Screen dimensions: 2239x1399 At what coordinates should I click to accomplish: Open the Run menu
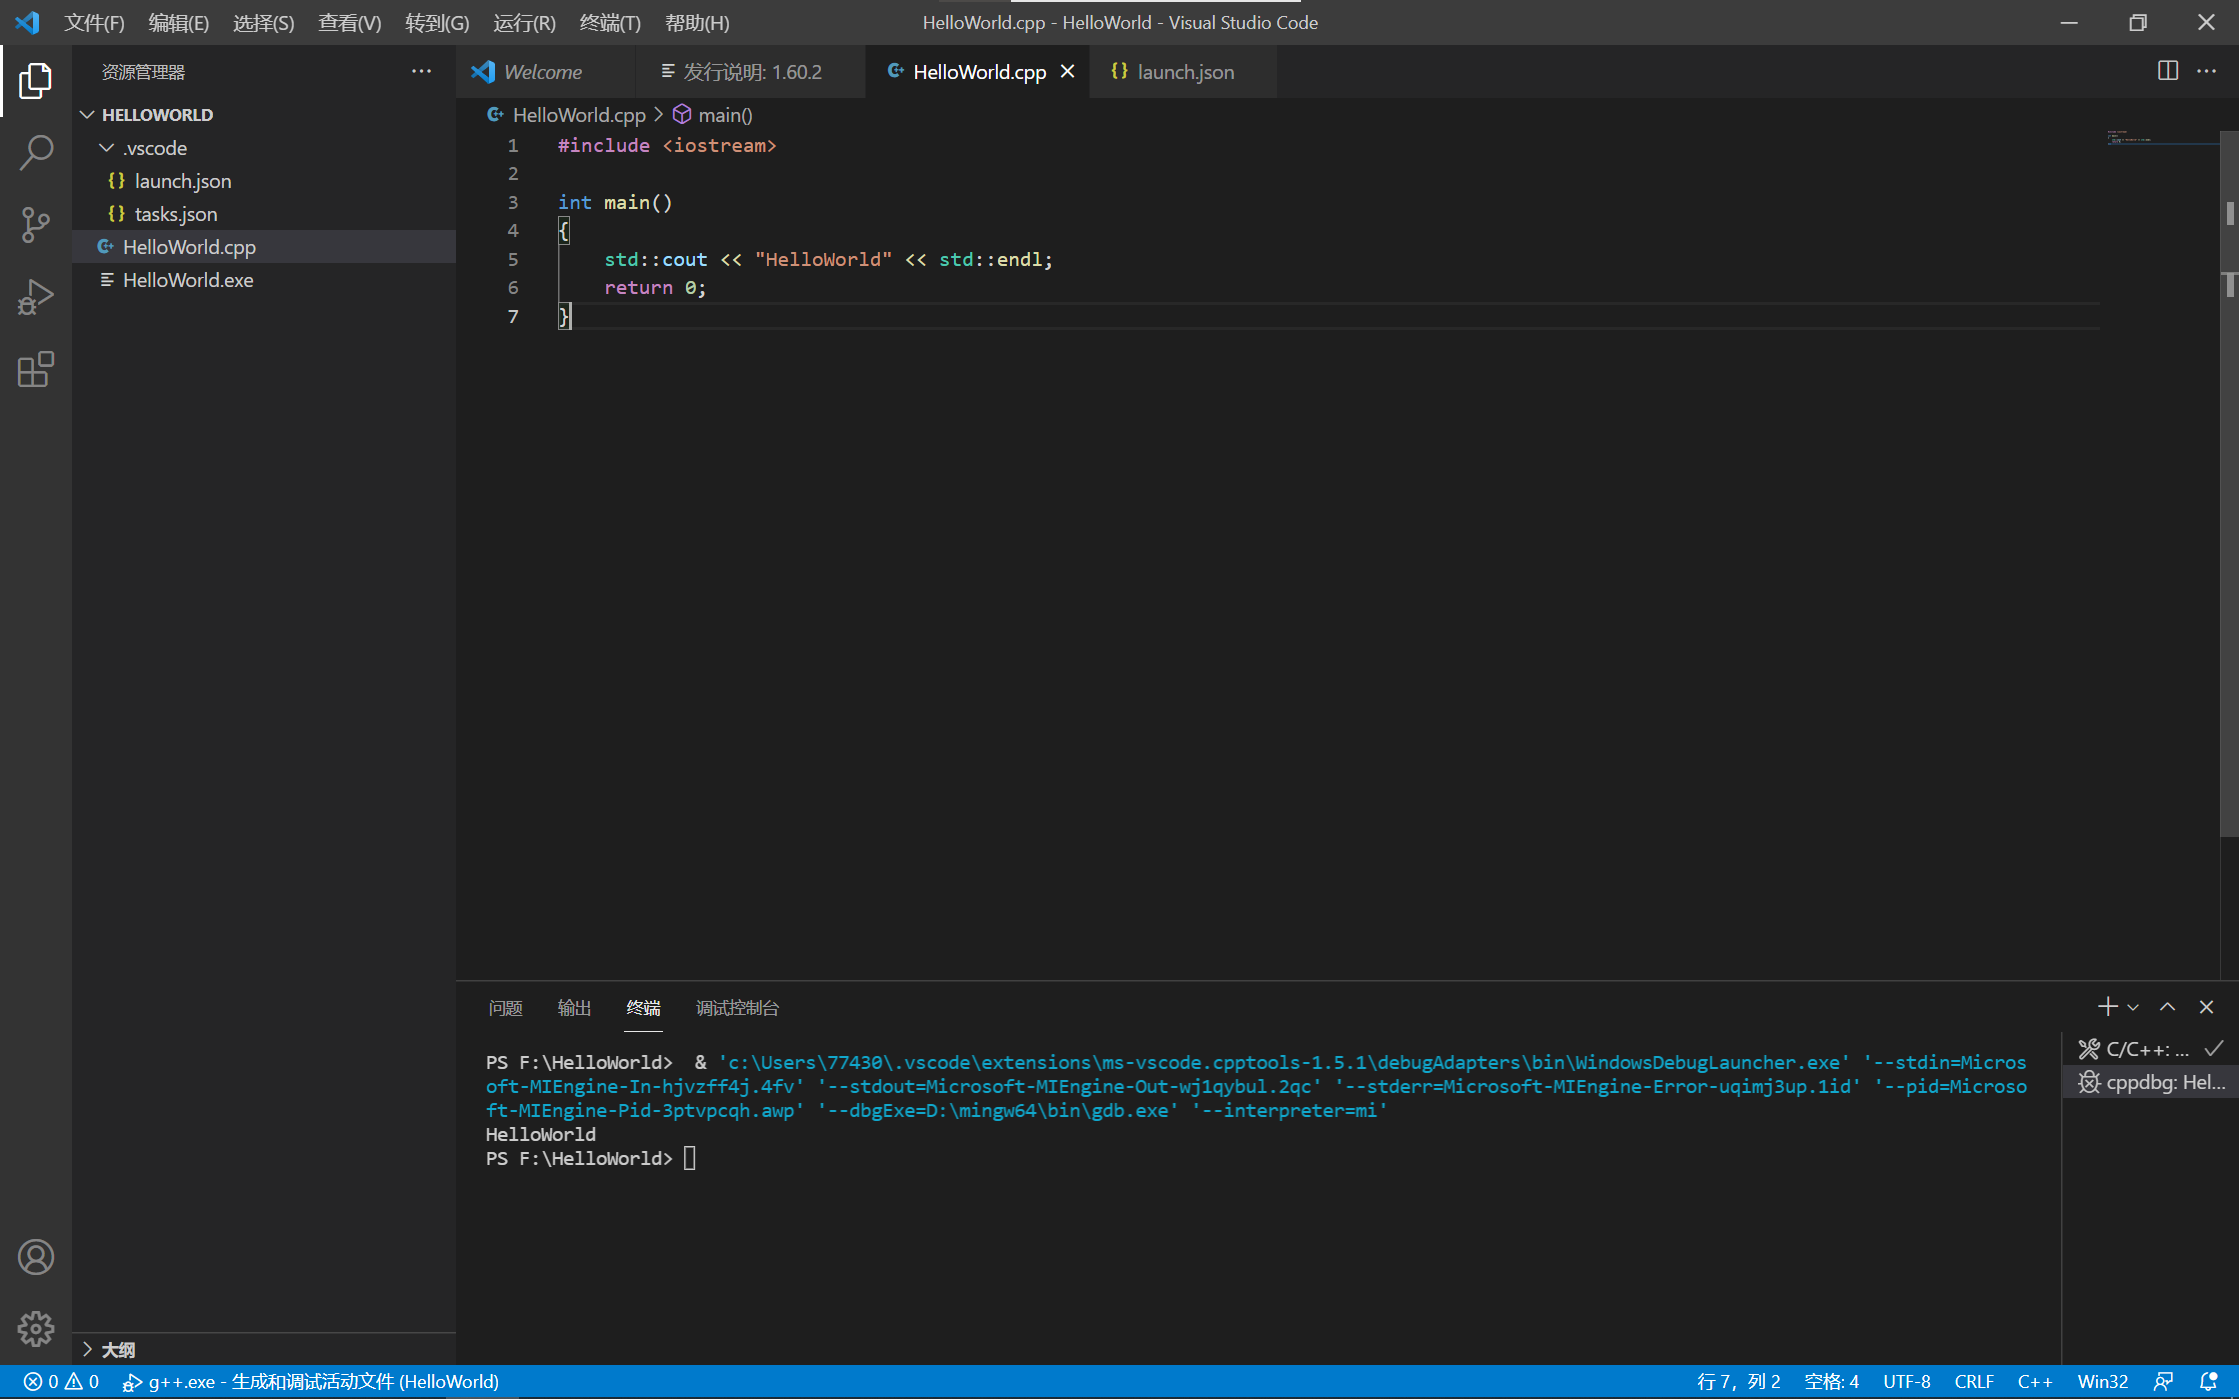[x=524, y=22]
